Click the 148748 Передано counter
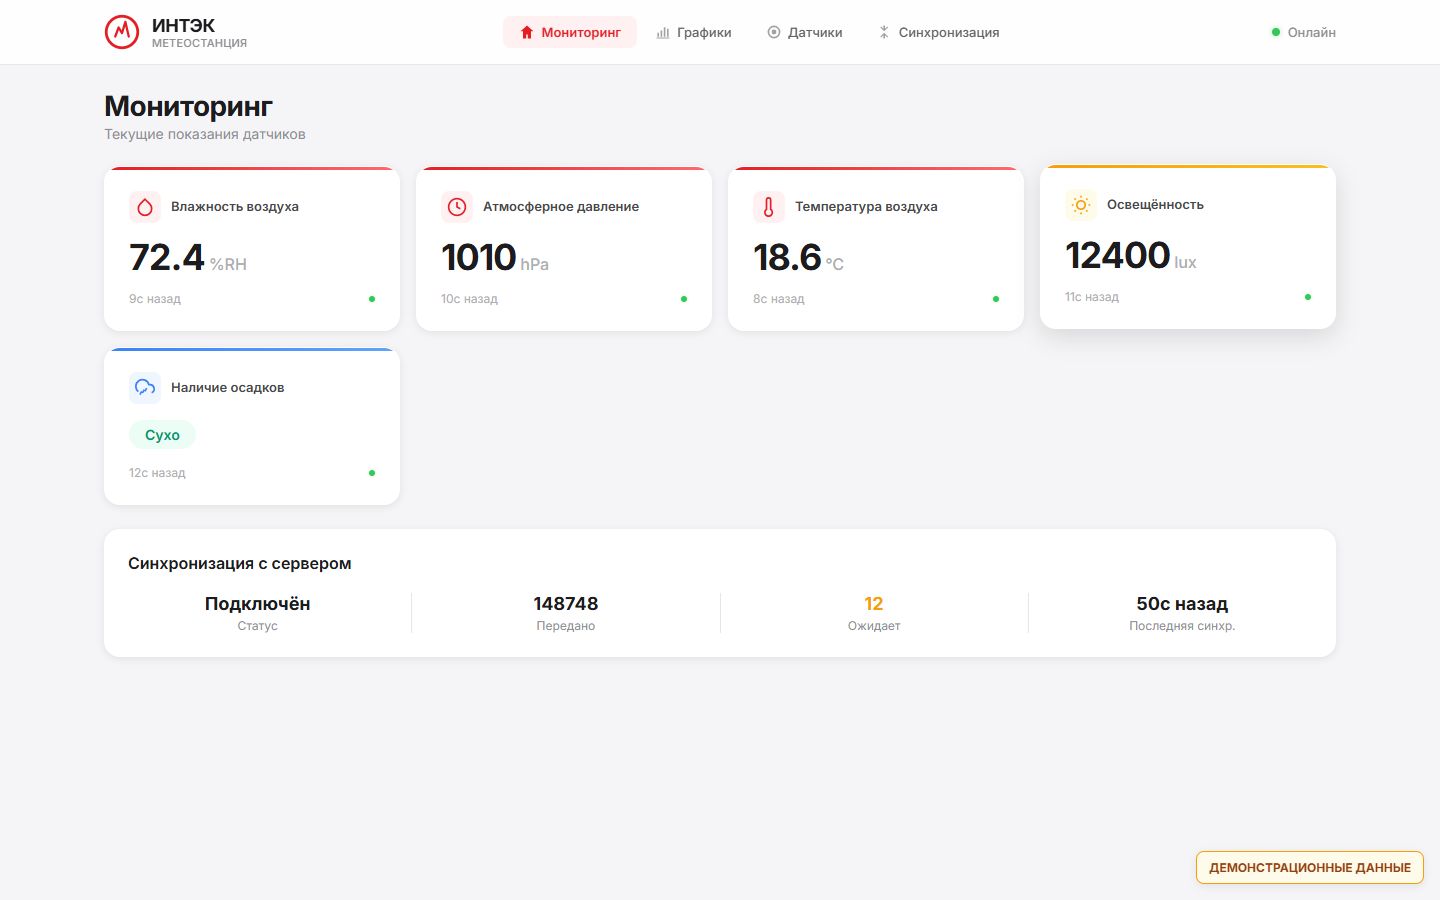1440x900 pixels. coord(566,613)
